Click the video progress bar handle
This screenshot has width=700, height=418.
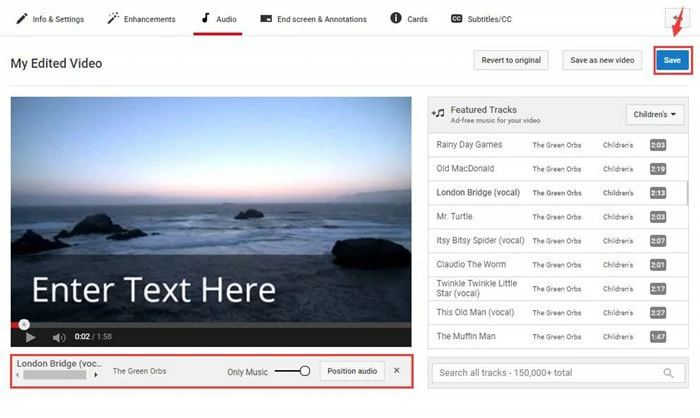(x=24, y=325)
